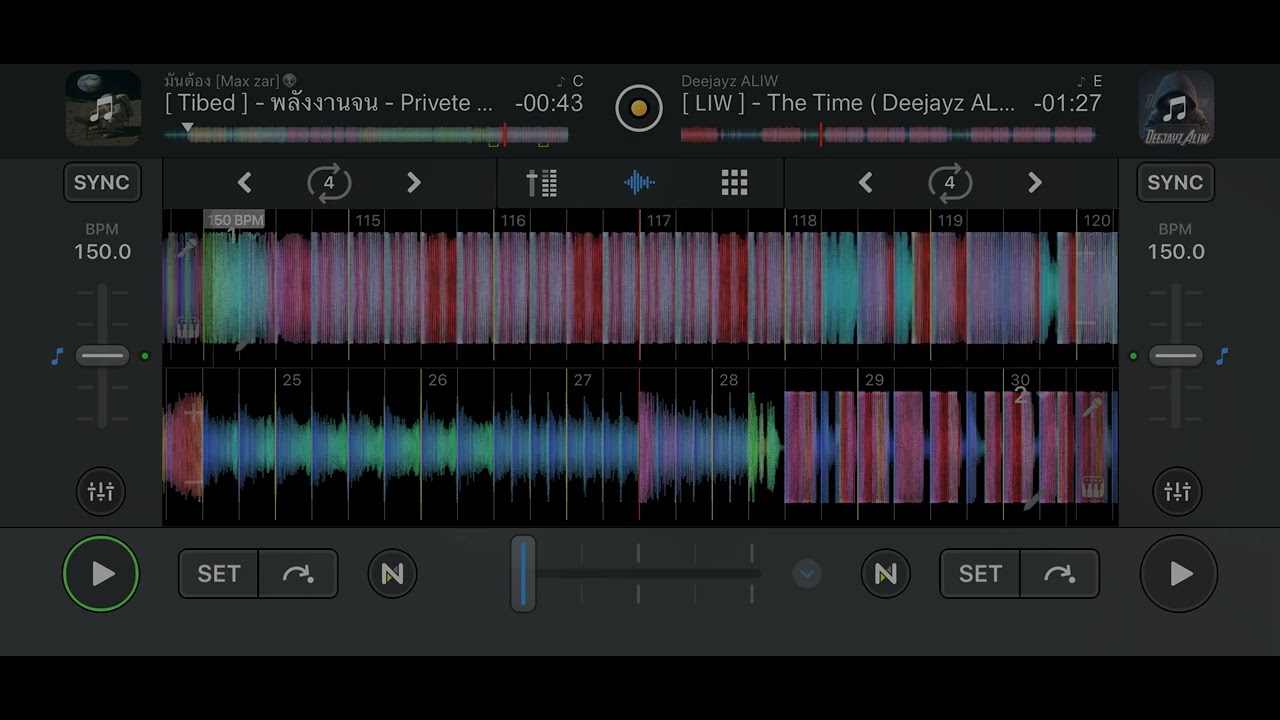Click the center record button
Image resolution: width=1280 pixels, height=720 pixels.
[x=639, y=108]
